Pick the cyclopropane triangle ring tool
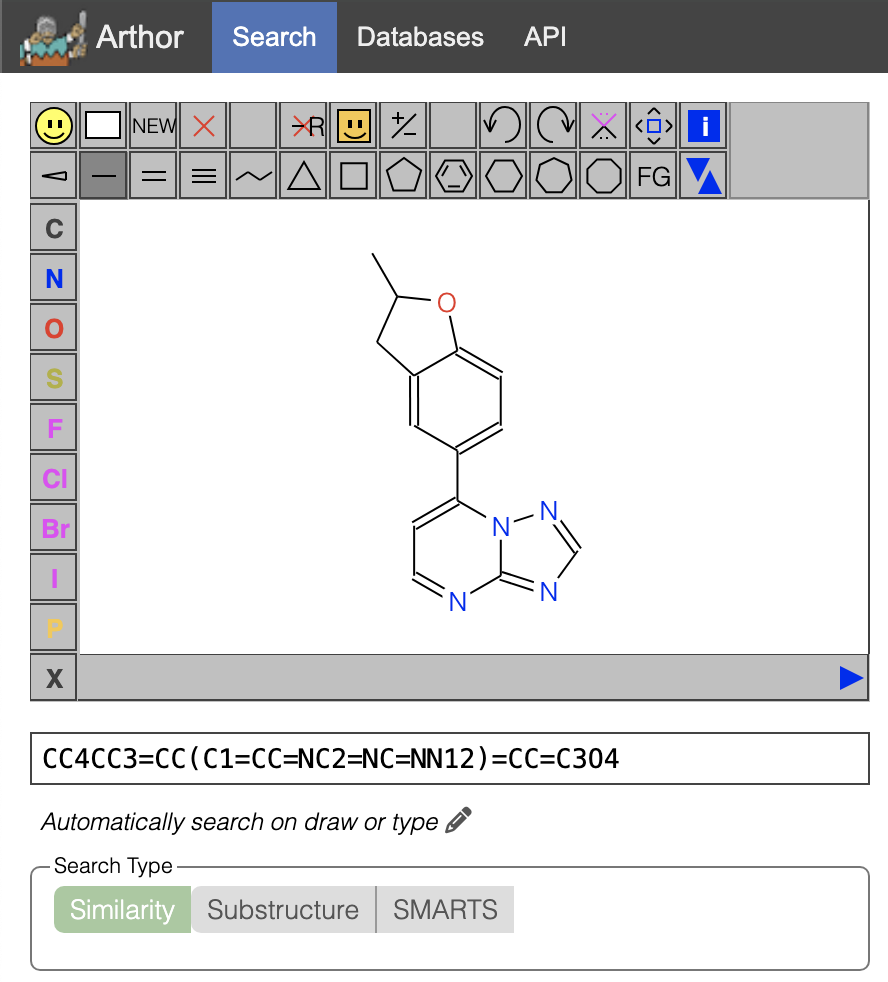This screenshot has height=982, width=888. click(x=303, y=177)
